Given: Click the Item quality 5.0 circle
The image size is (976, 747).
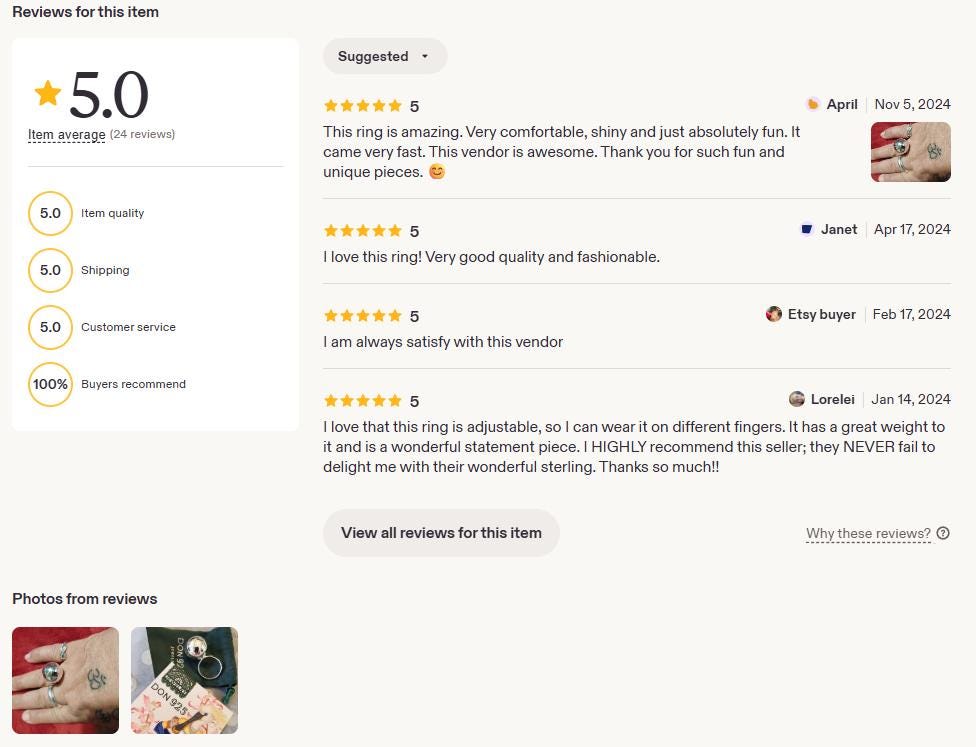Looking at the screenshot, I should pos(50,213).
